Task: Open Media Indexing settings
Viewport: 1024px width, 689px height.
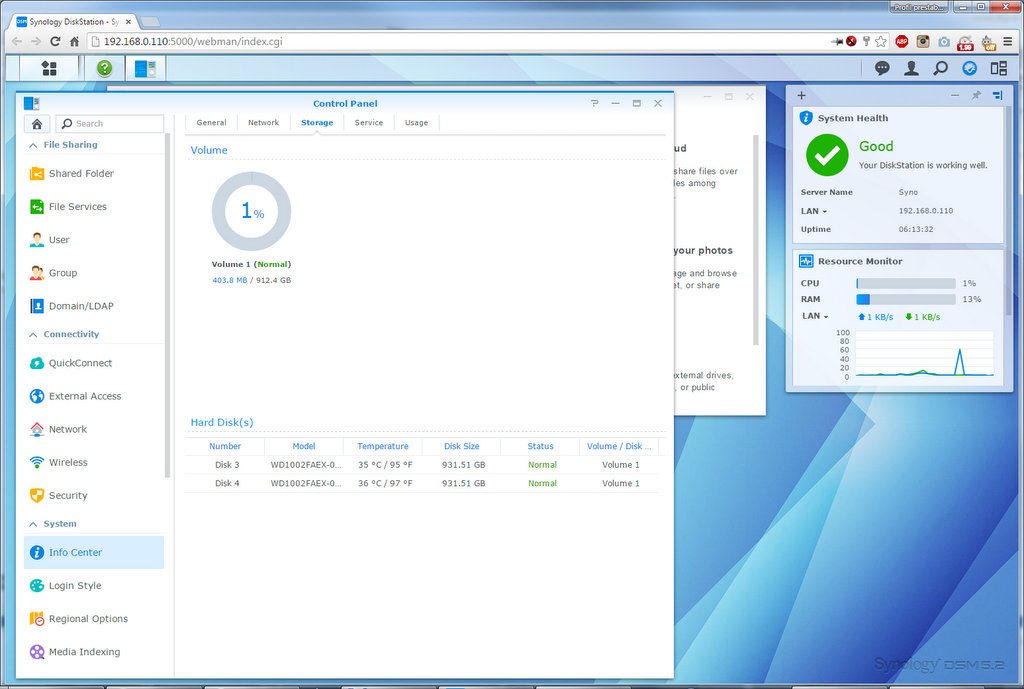Action: pyautogui.click(x=93, y=652)
